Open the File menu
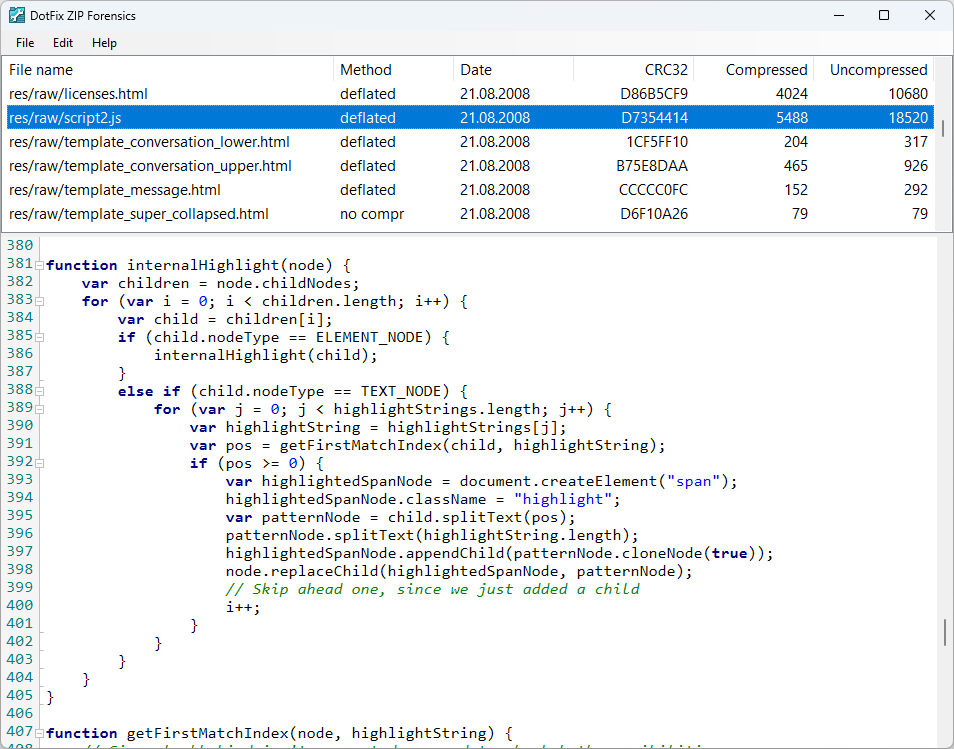954x749 pixels. [25, 43]
